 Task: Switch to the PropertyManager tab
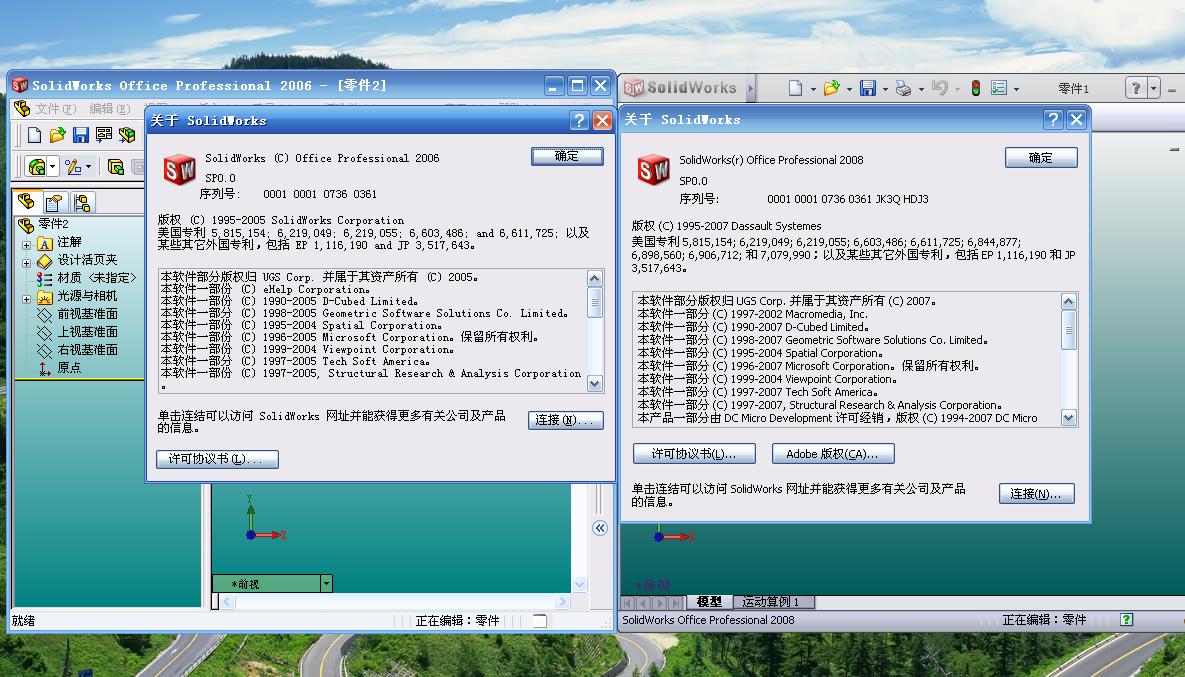point(54,202)
